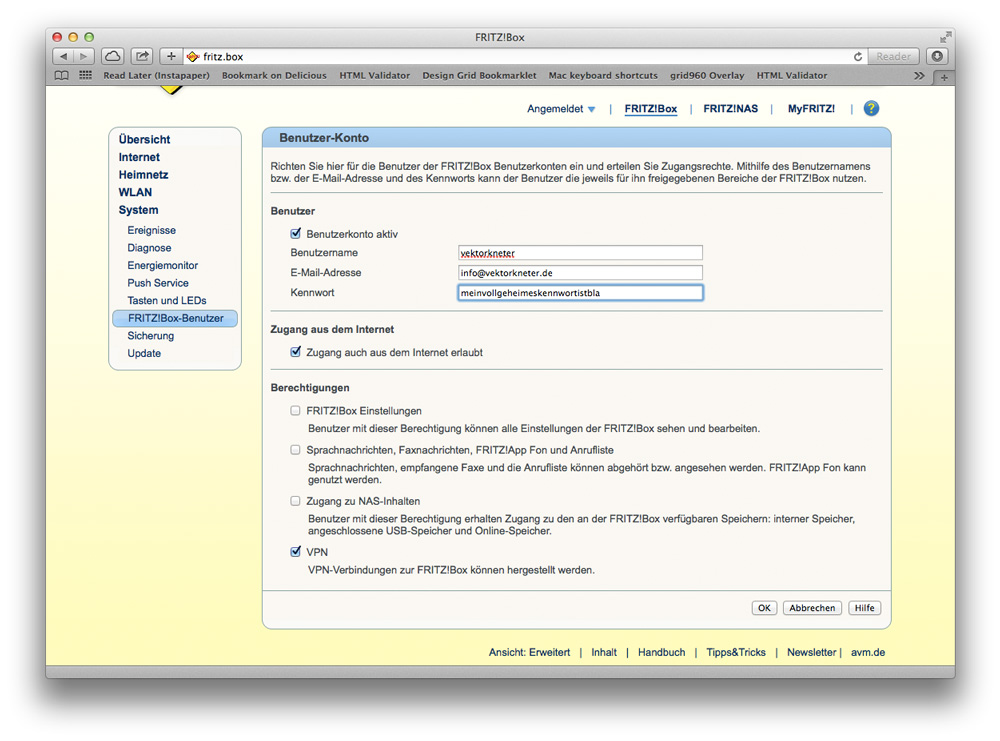Click the FRITZ!Box favicon in address bar
Image resolution: width=1000 pixels, height=741 pixels.
[x=193, y=57]
